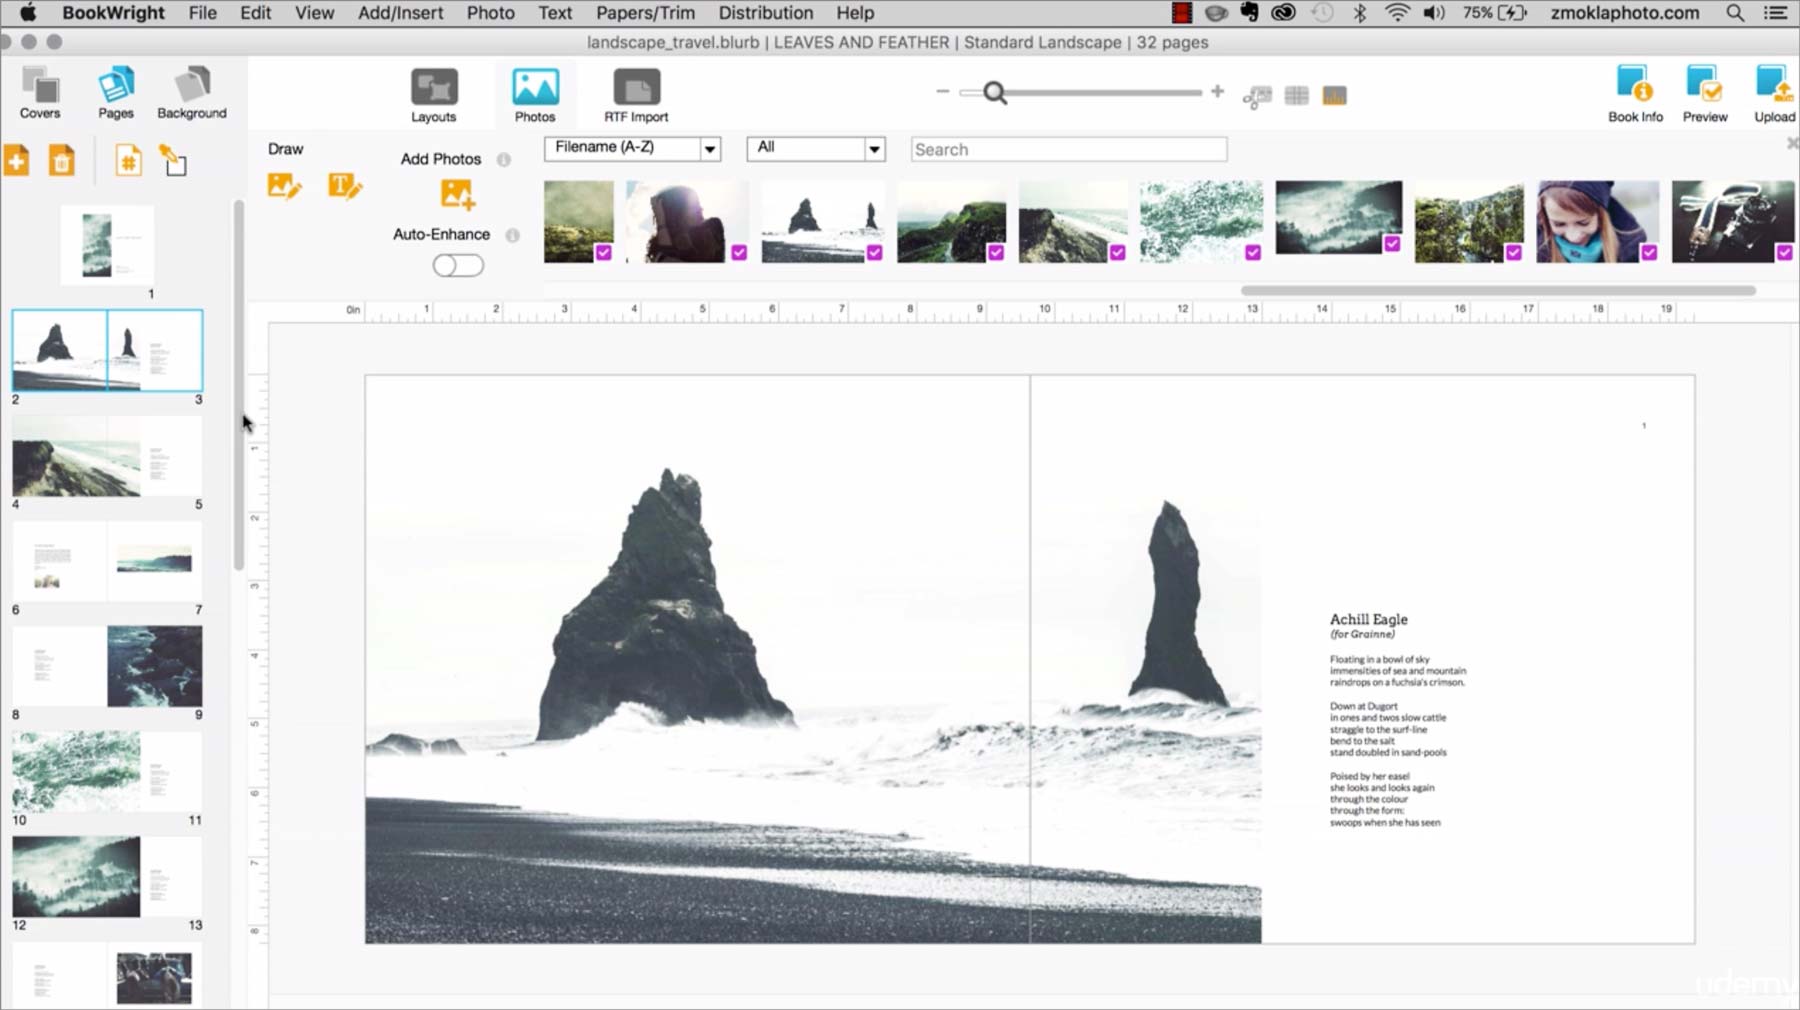Add new pages icon

(x=17, y=161)
